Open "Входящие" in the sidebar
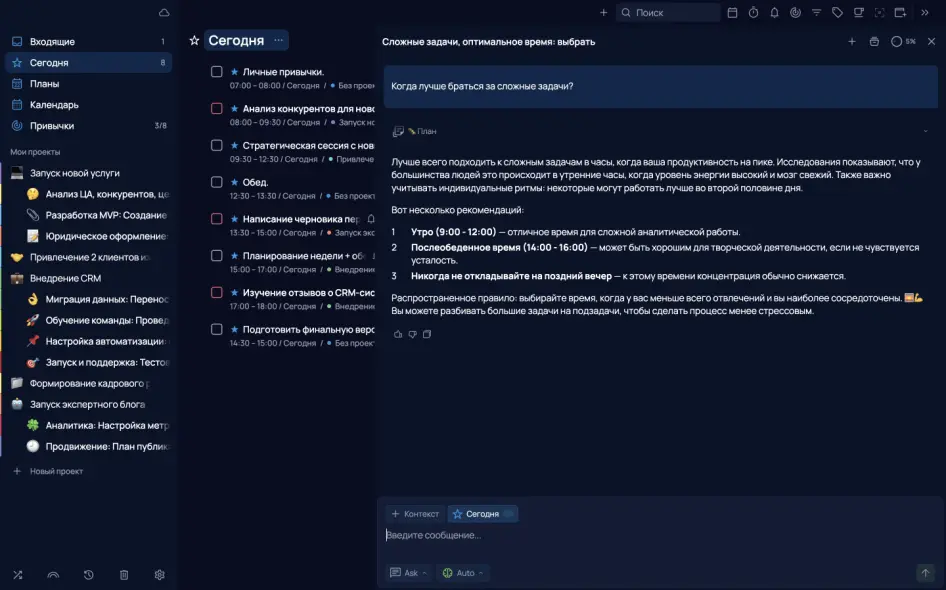Image resolution: width=946 pixels, height=590 pixels. coord(52,42)
